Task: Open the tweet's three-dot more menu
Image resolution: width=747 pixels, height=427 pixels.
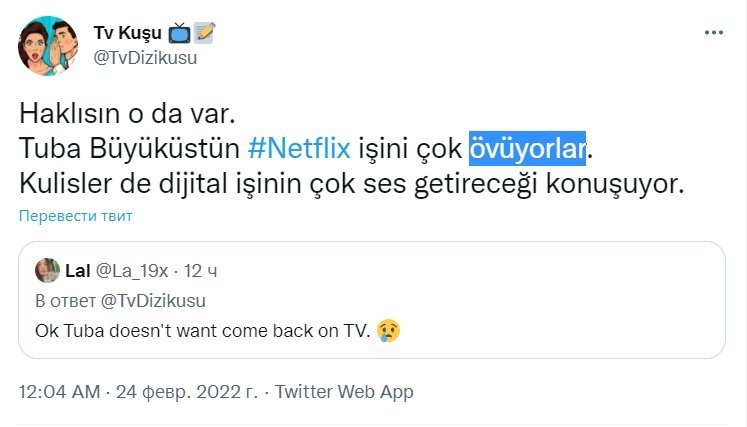Action: [713, 33]
